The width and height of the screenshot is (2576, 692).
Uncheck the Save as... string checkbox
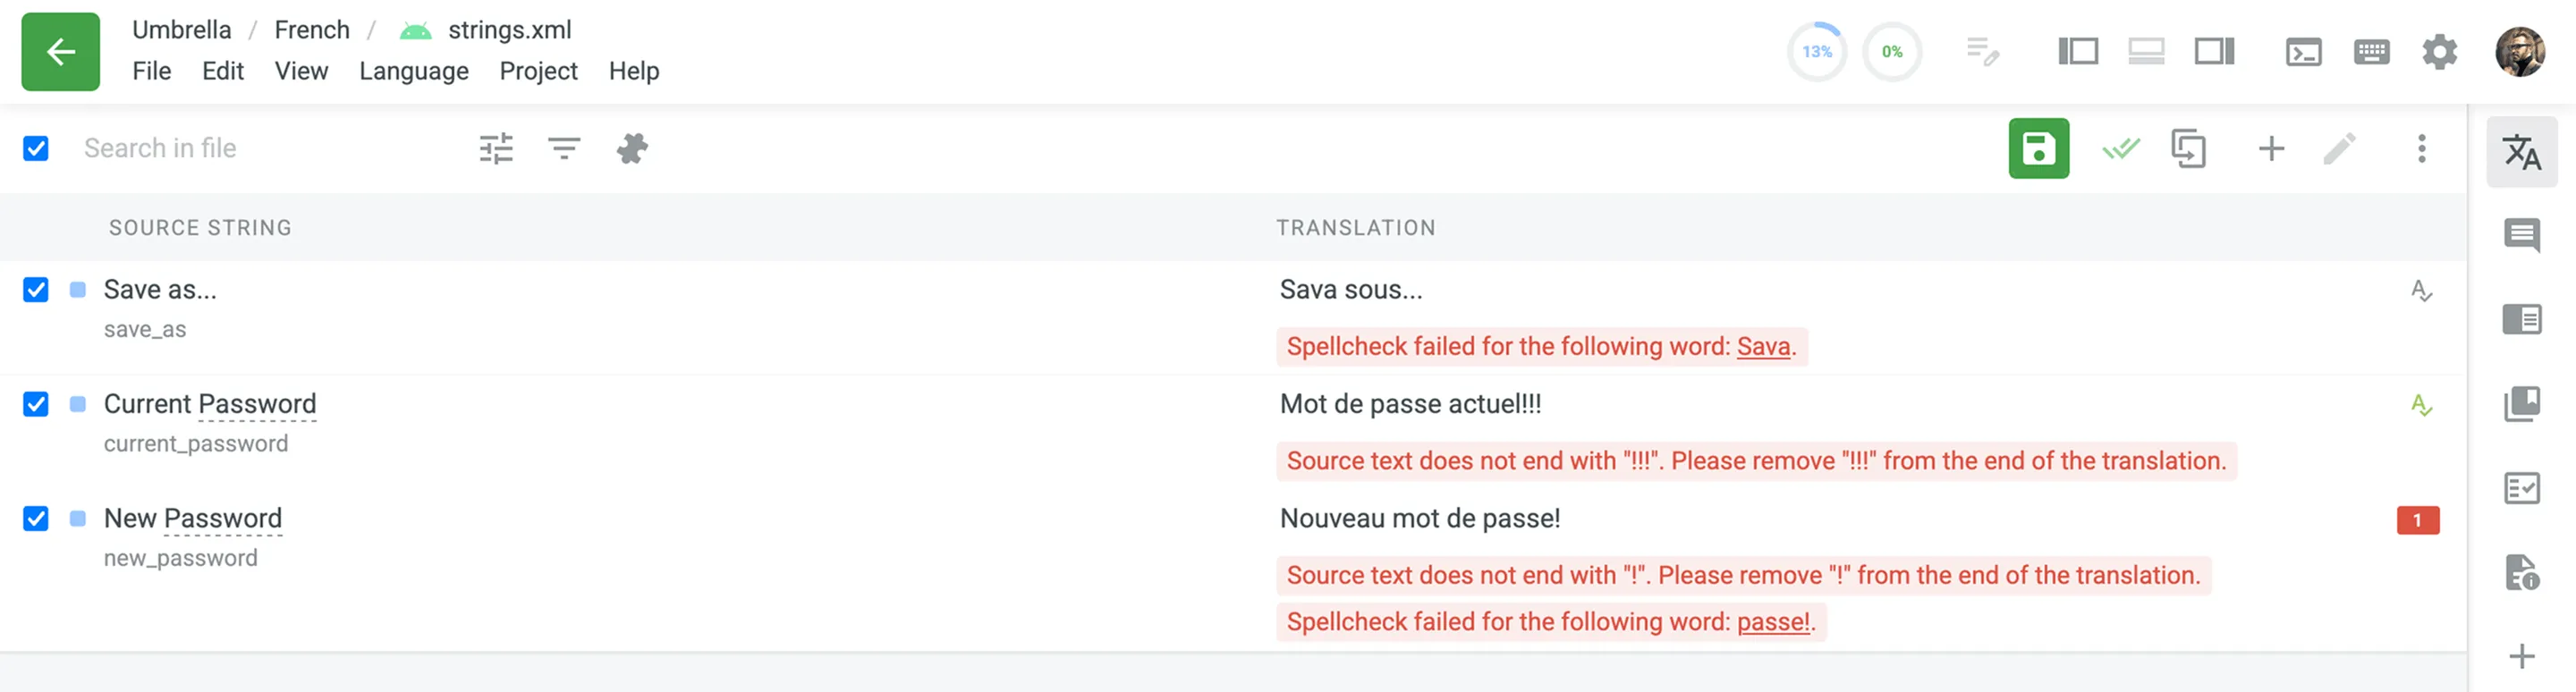pyautogui.click(x=35, y=290)
